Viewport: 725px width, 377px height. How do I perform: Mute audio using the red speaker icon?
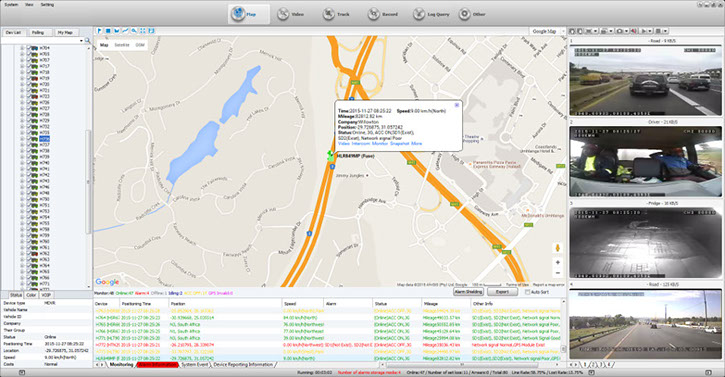pyautogui.click(x=633, y=31)
